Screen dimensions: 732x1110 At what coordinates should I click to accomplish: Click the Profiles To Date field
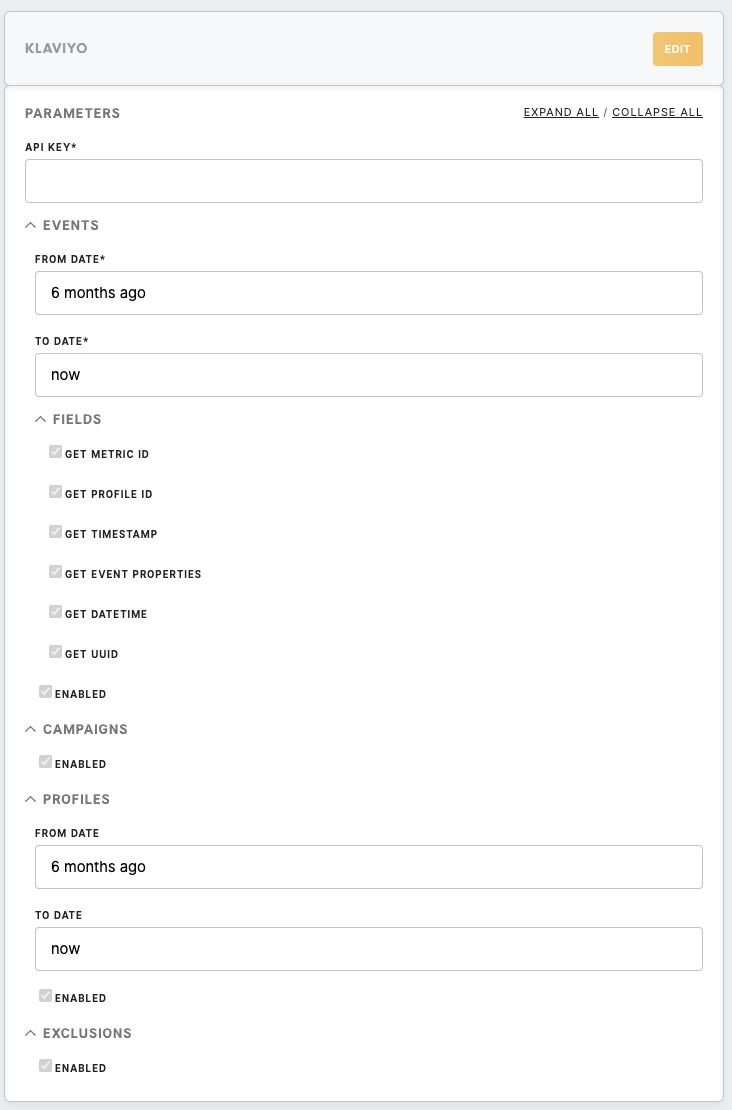point(369,949)
